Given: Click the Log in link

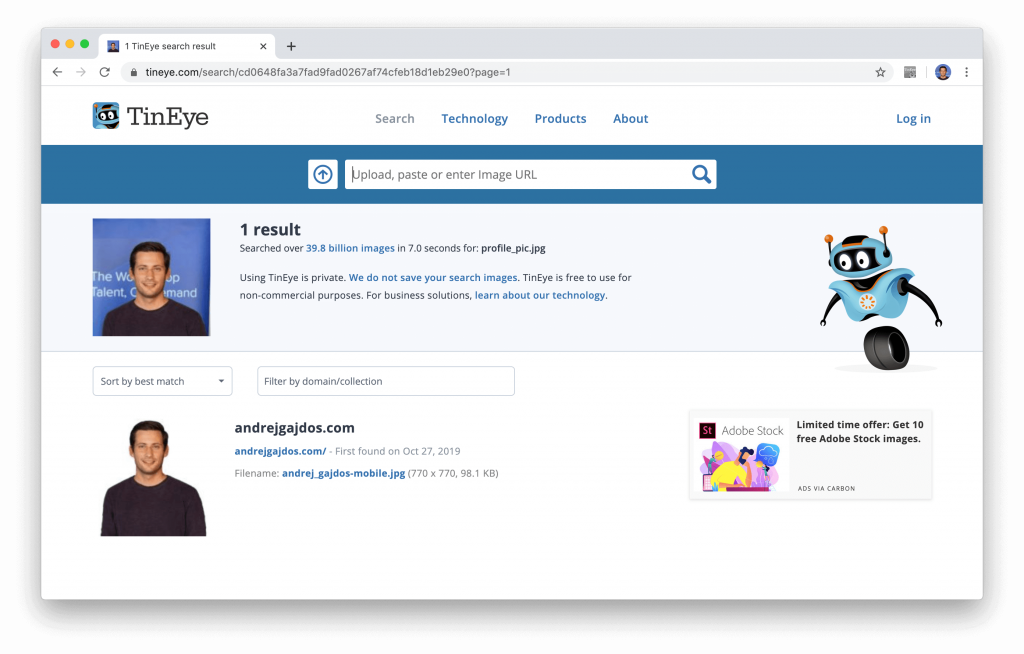Looking at the screenshot, I should (x=913, y=118).
